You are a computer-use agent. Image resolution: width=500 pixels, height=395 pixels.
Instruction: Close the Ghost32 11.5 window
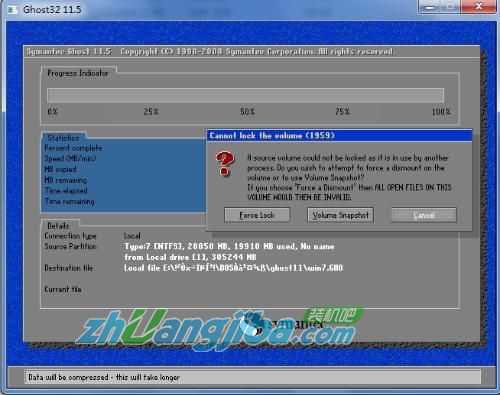(x=479, y=6)
